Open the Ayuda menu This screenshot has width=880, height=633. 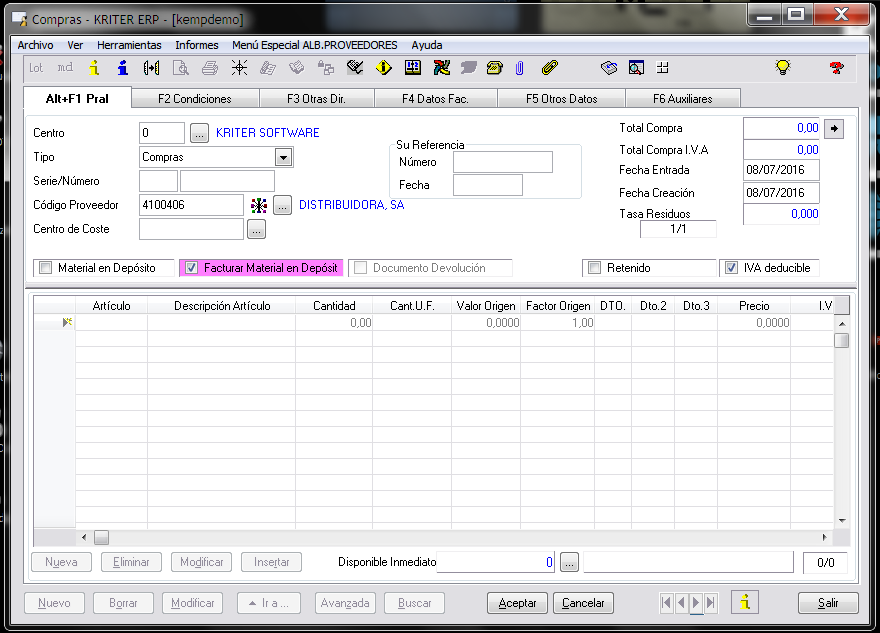coord(427,45)
